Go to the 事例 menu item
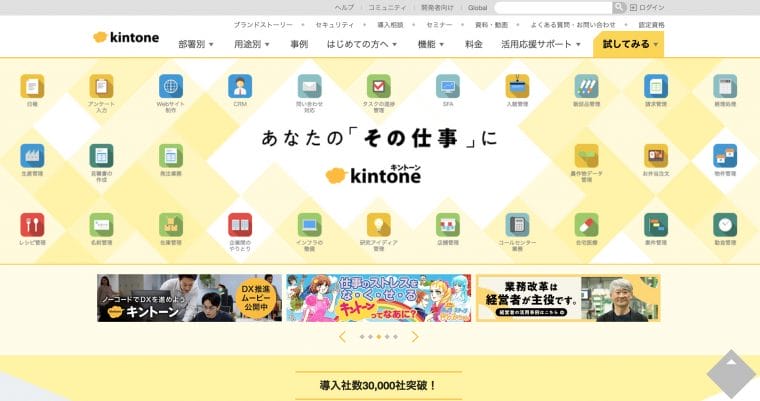 (x=299, y=44)
